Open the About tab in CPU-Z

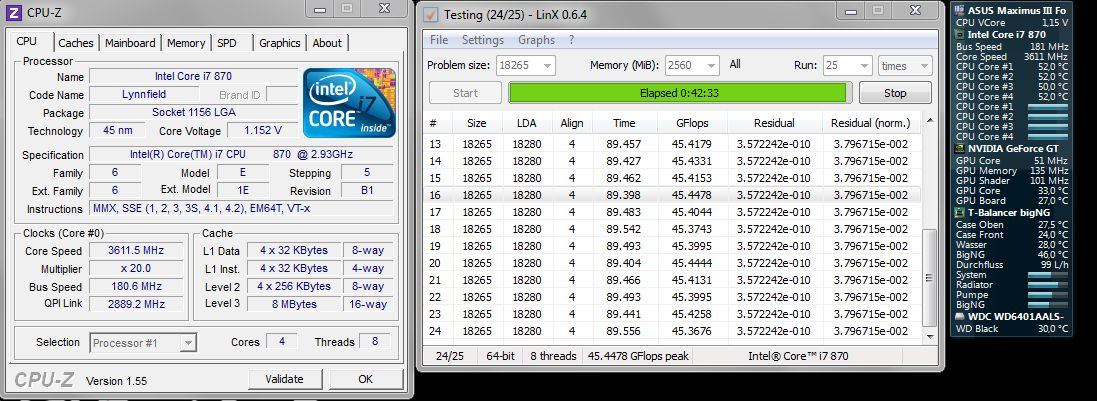(x=327, y=43)
